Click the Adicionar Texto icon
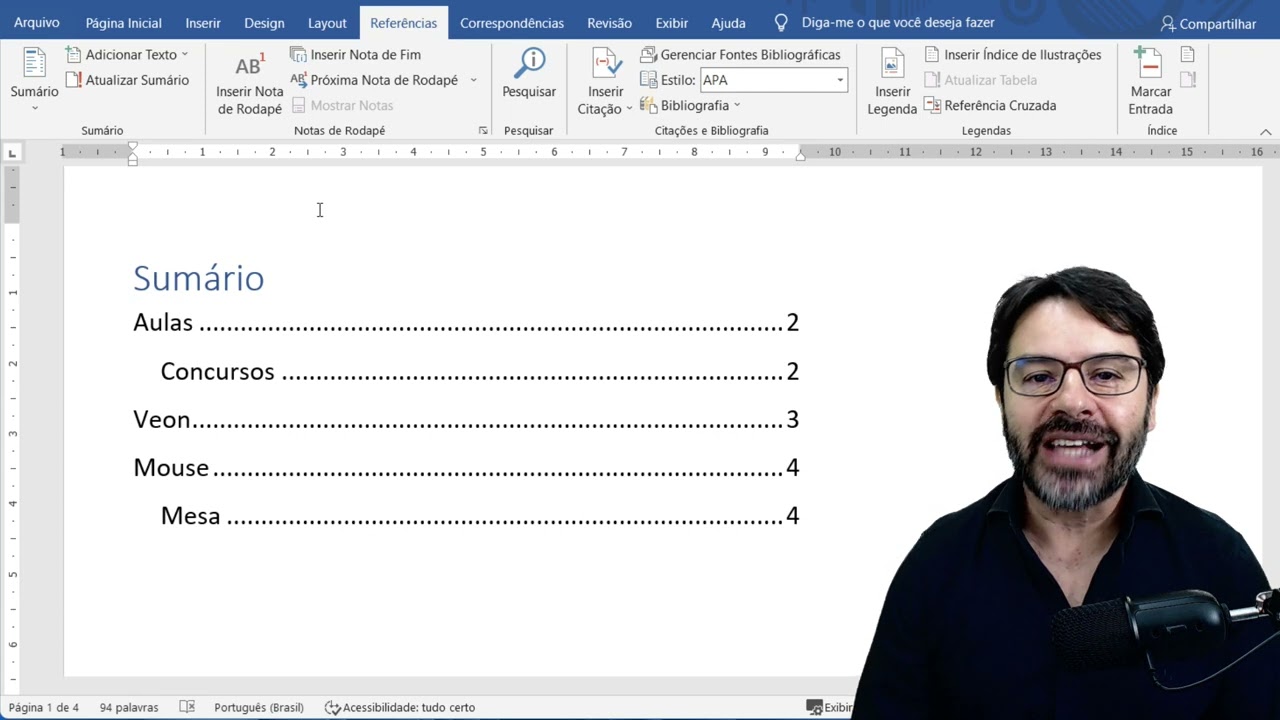 74,55
